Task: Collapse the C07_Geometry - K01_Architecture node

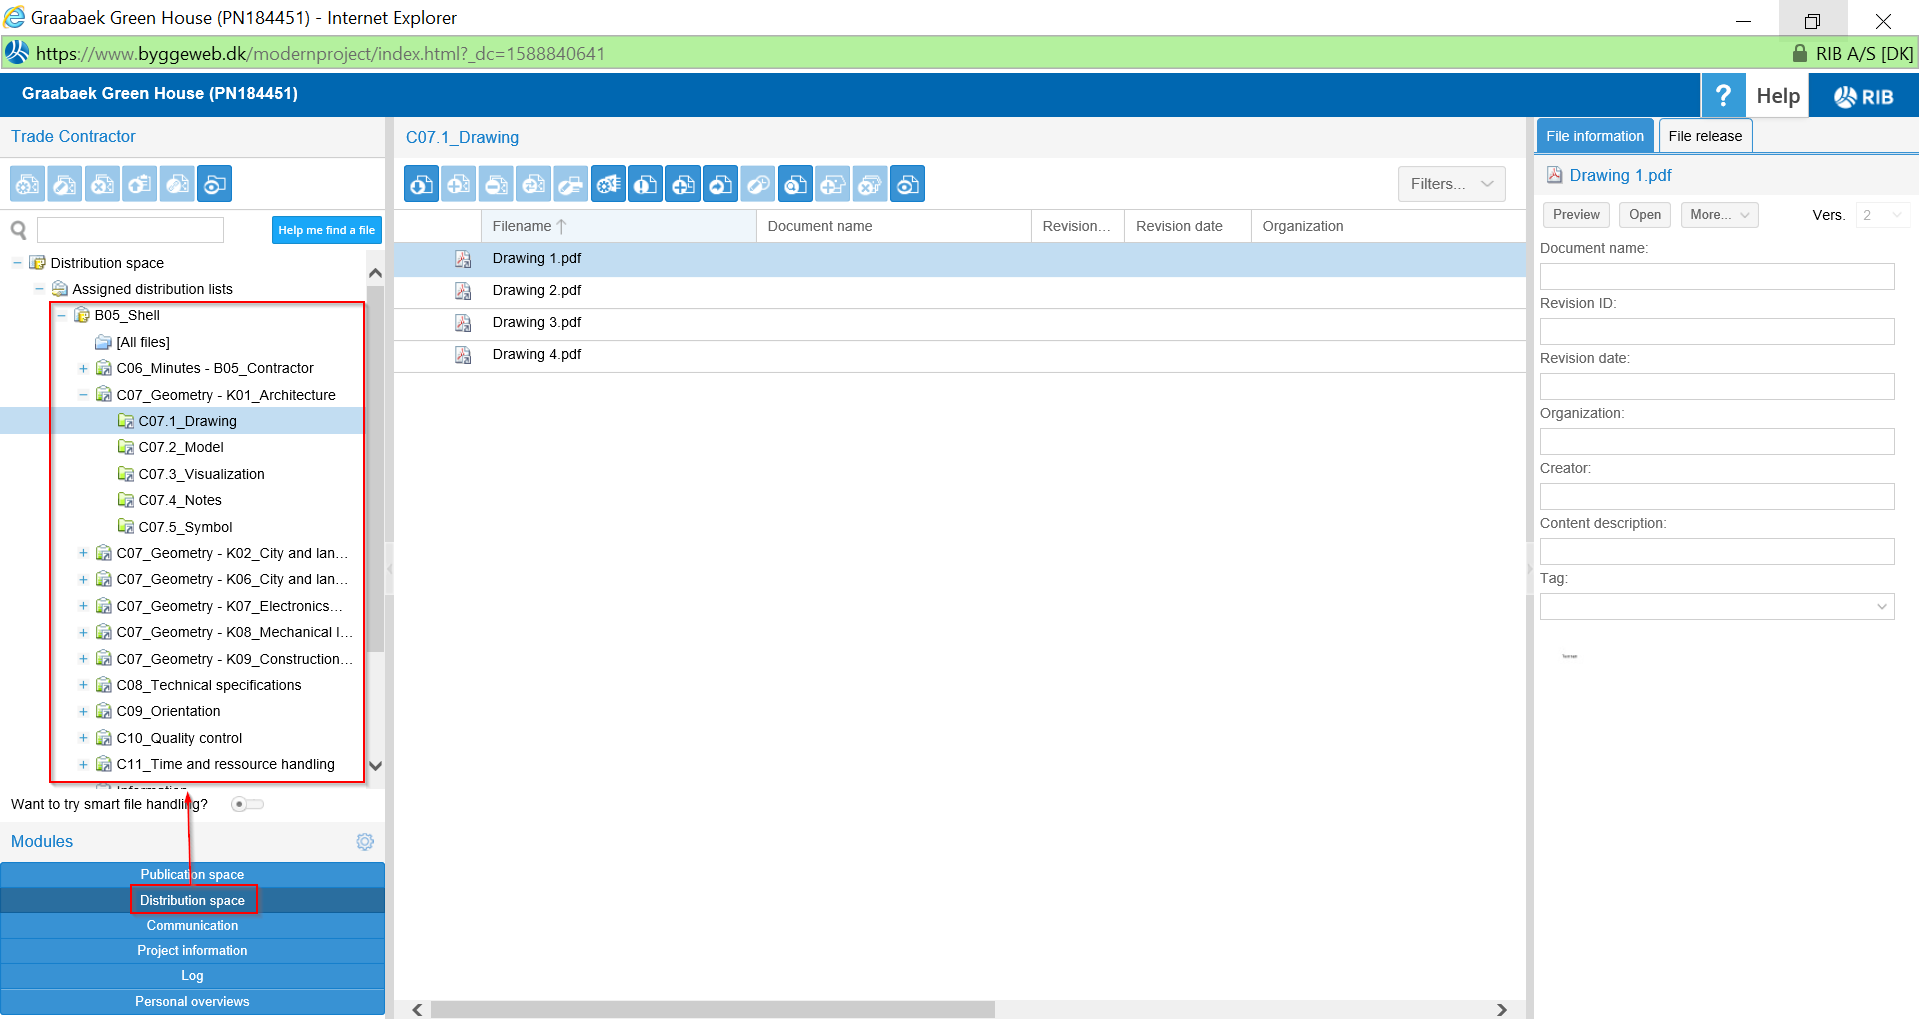Action: pos(83,395)
